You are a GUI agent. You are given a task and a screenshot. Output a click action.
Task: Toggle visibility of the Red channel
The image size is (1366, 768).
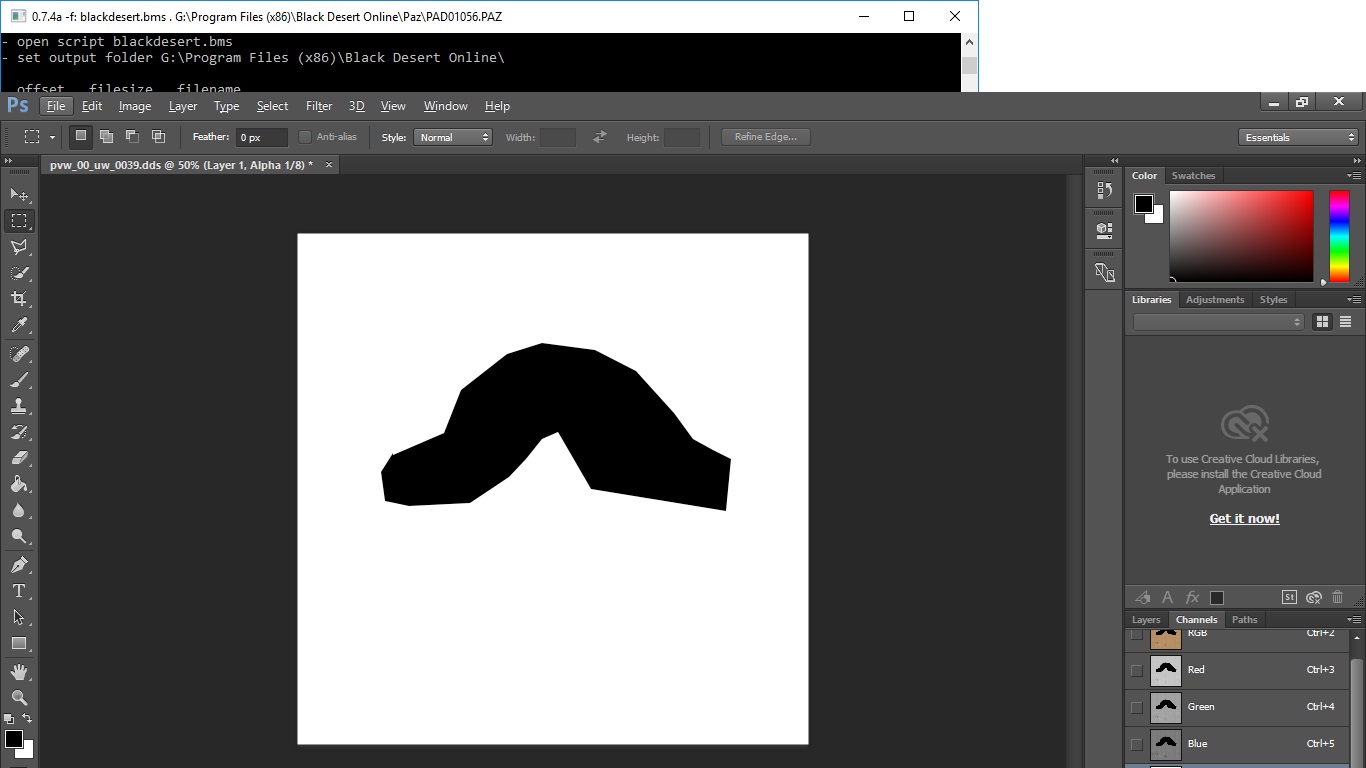[x=1136, y=670]
